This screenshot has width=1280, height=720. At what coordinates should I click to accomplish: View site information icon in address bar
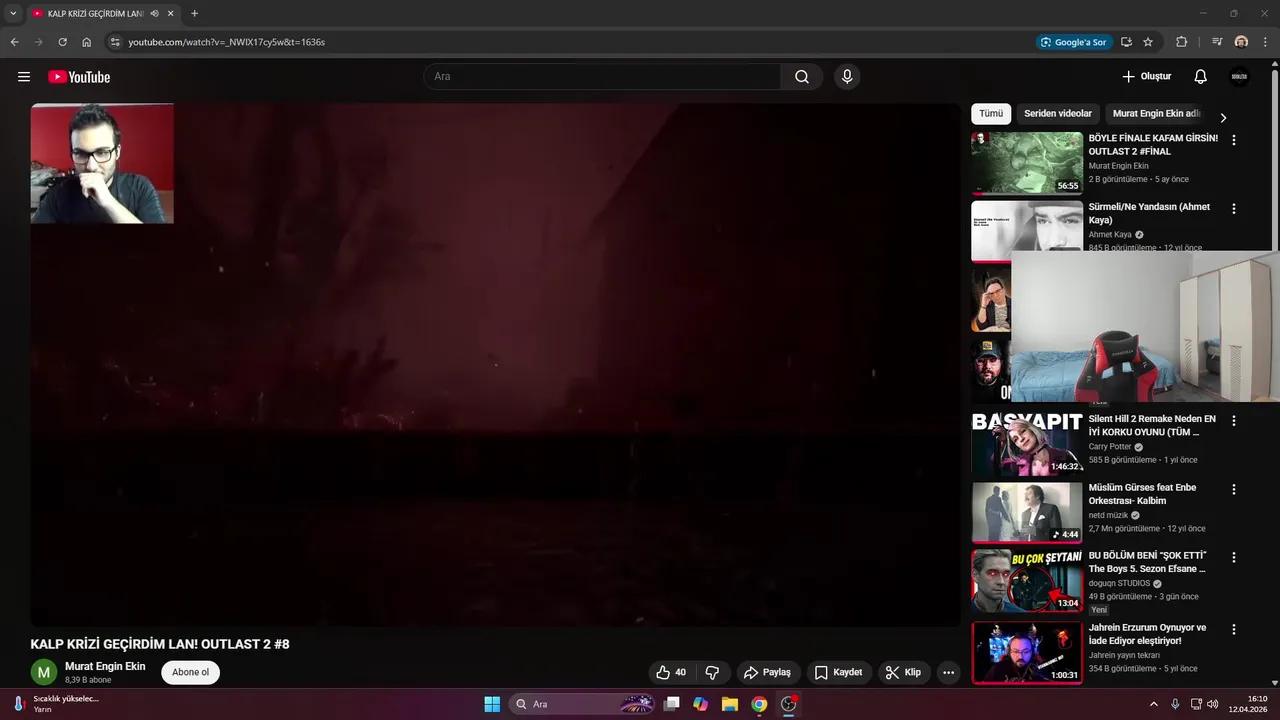115,42
